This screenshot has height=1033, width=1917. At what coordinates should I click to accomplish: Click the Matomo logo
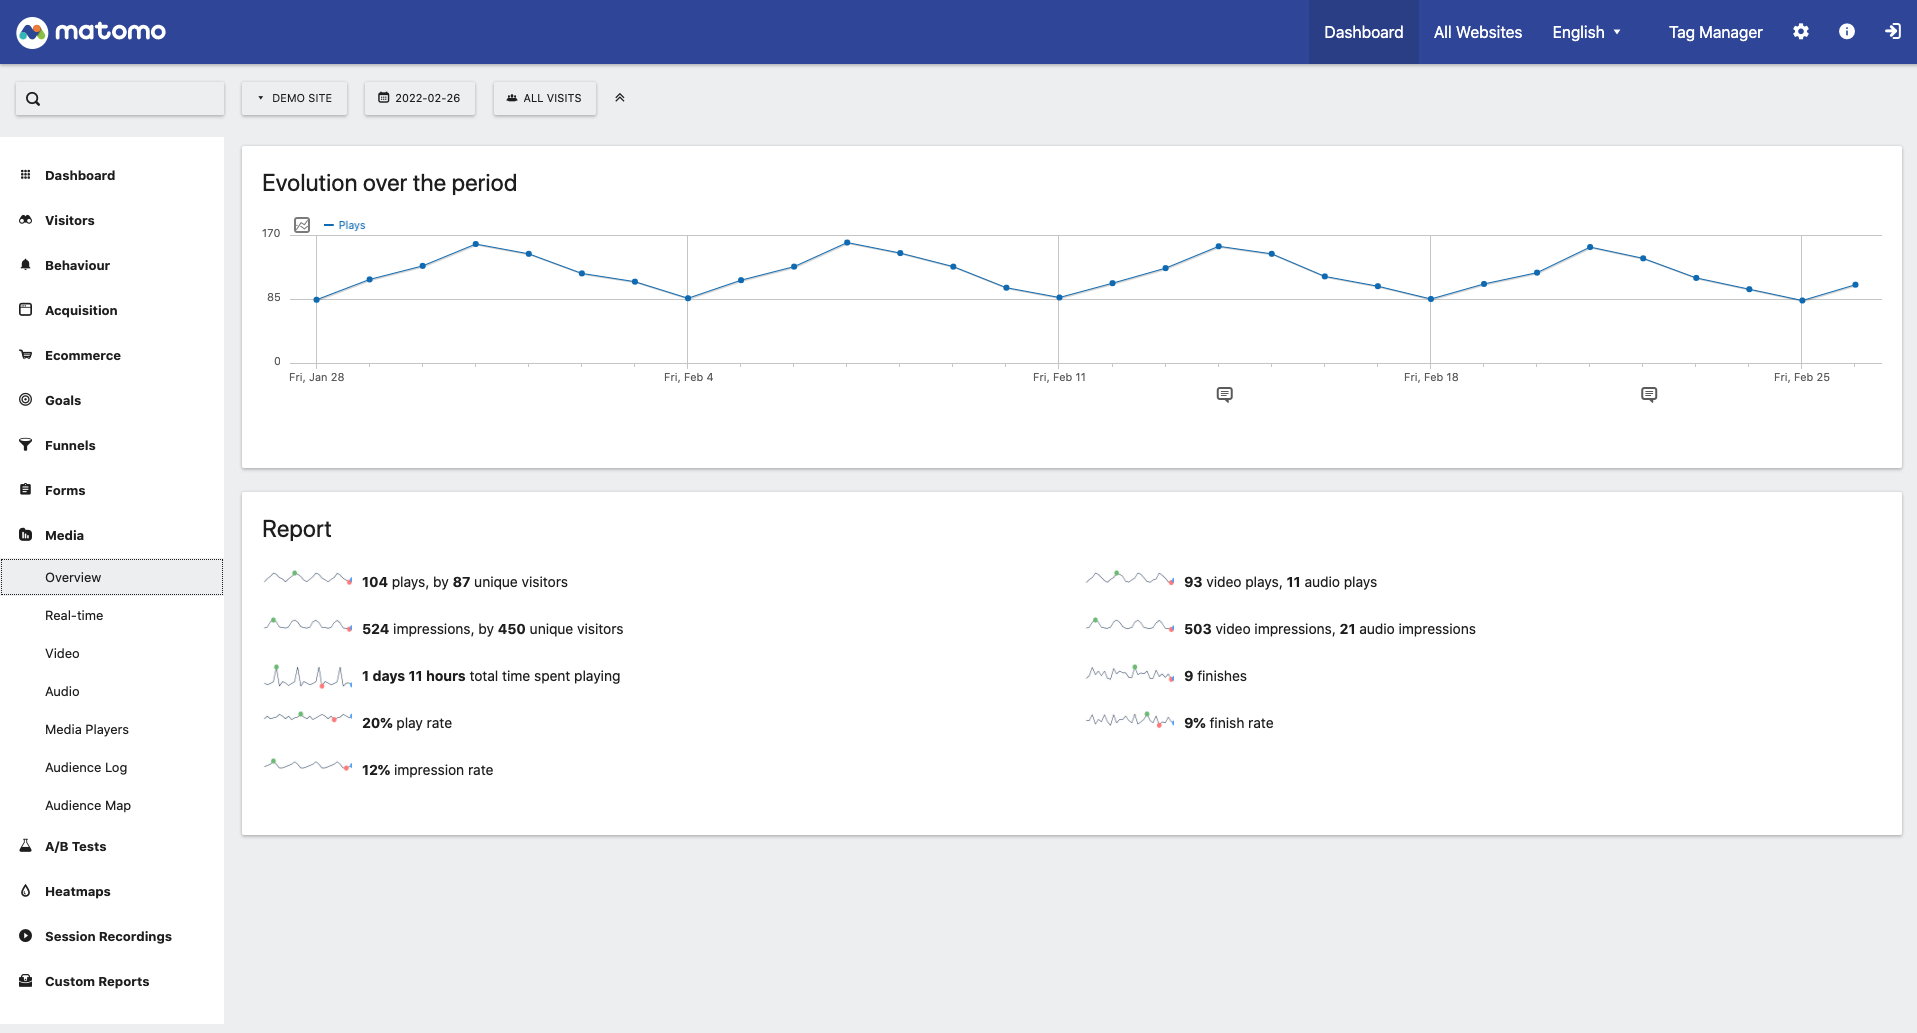(x=91, y=32)
